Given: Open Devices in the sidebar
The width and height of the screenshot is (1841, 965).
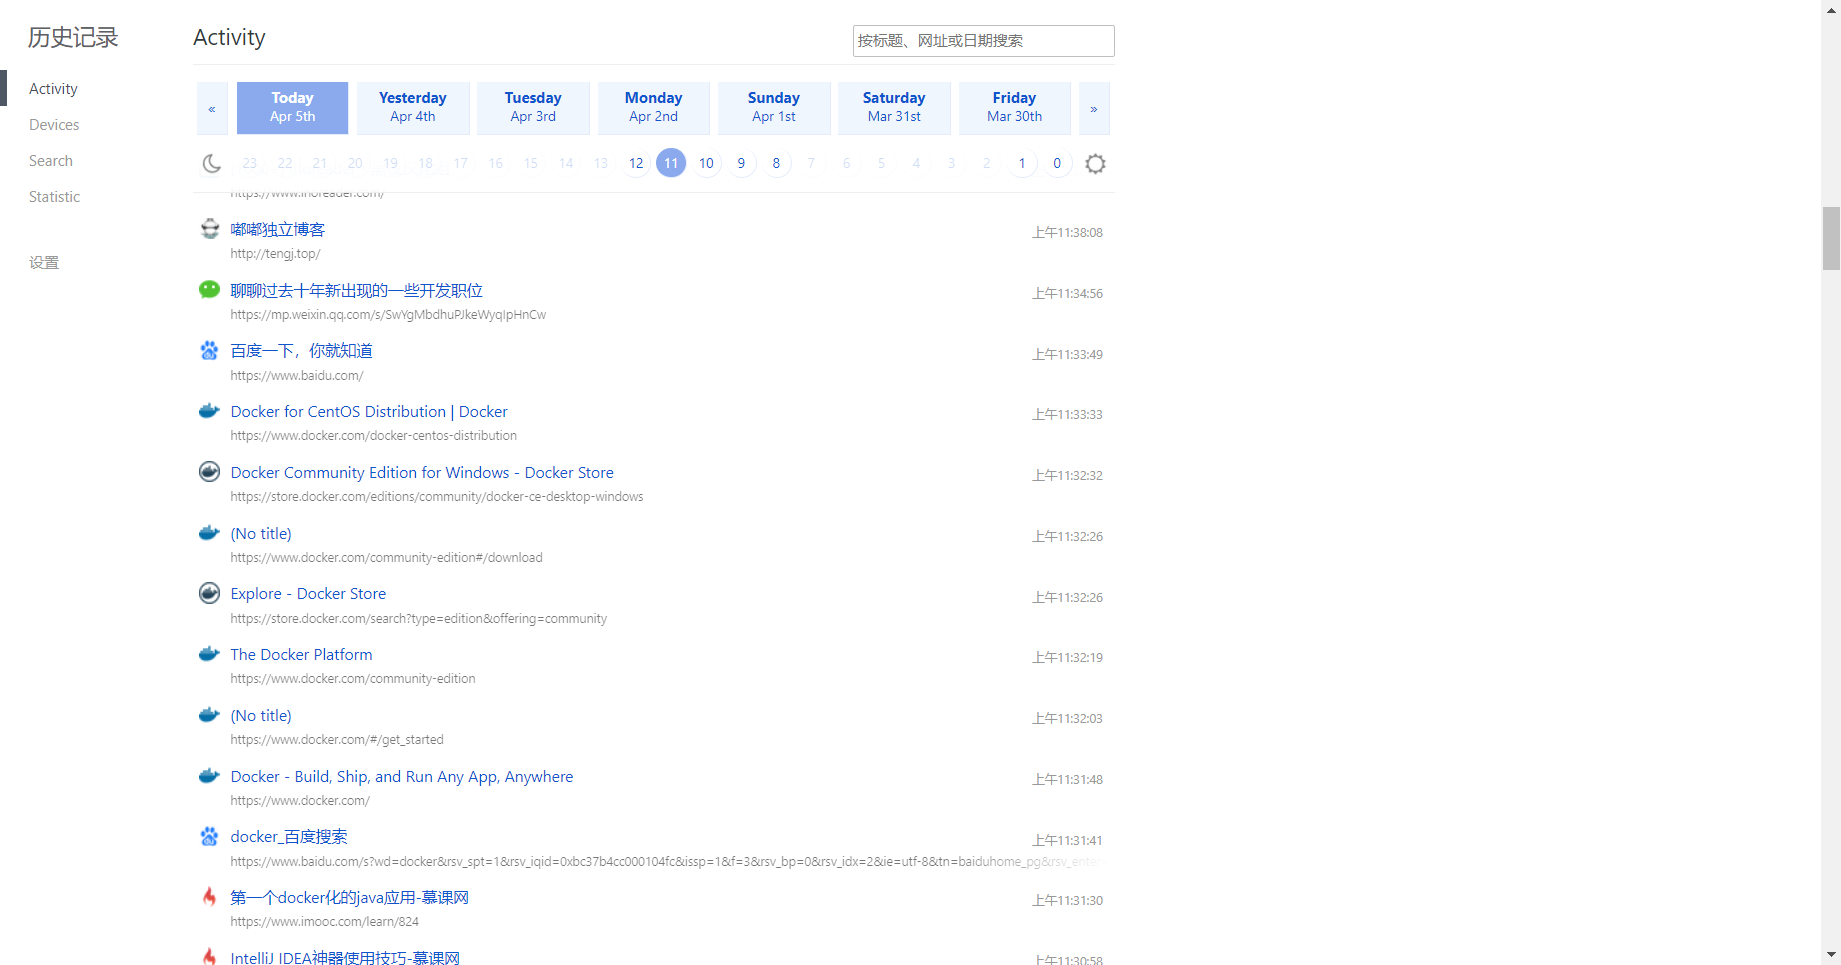Looking at the screenshot, I should click(54, 125).
